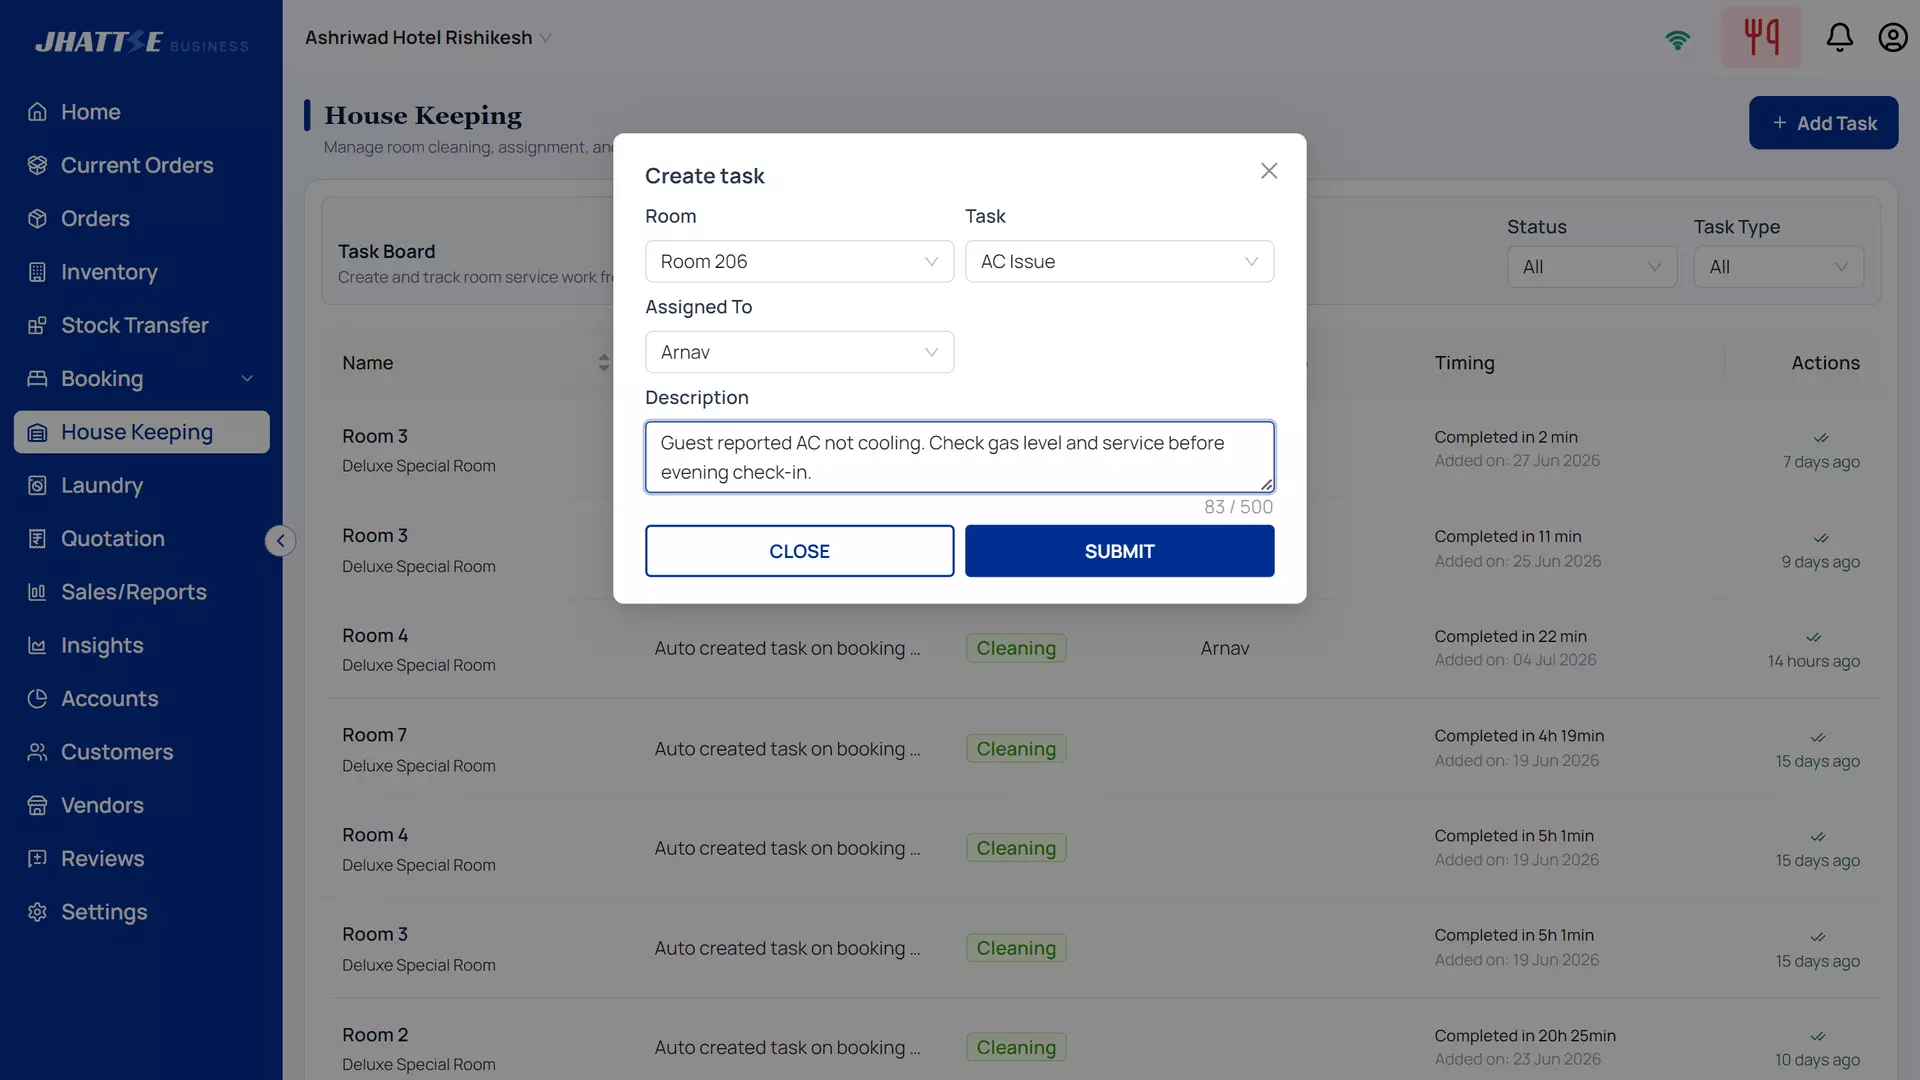Click the Inventory sidebar icon
Viewport: 1920px width, 1080px height.
pyautogui.click(x=37, y=272)
